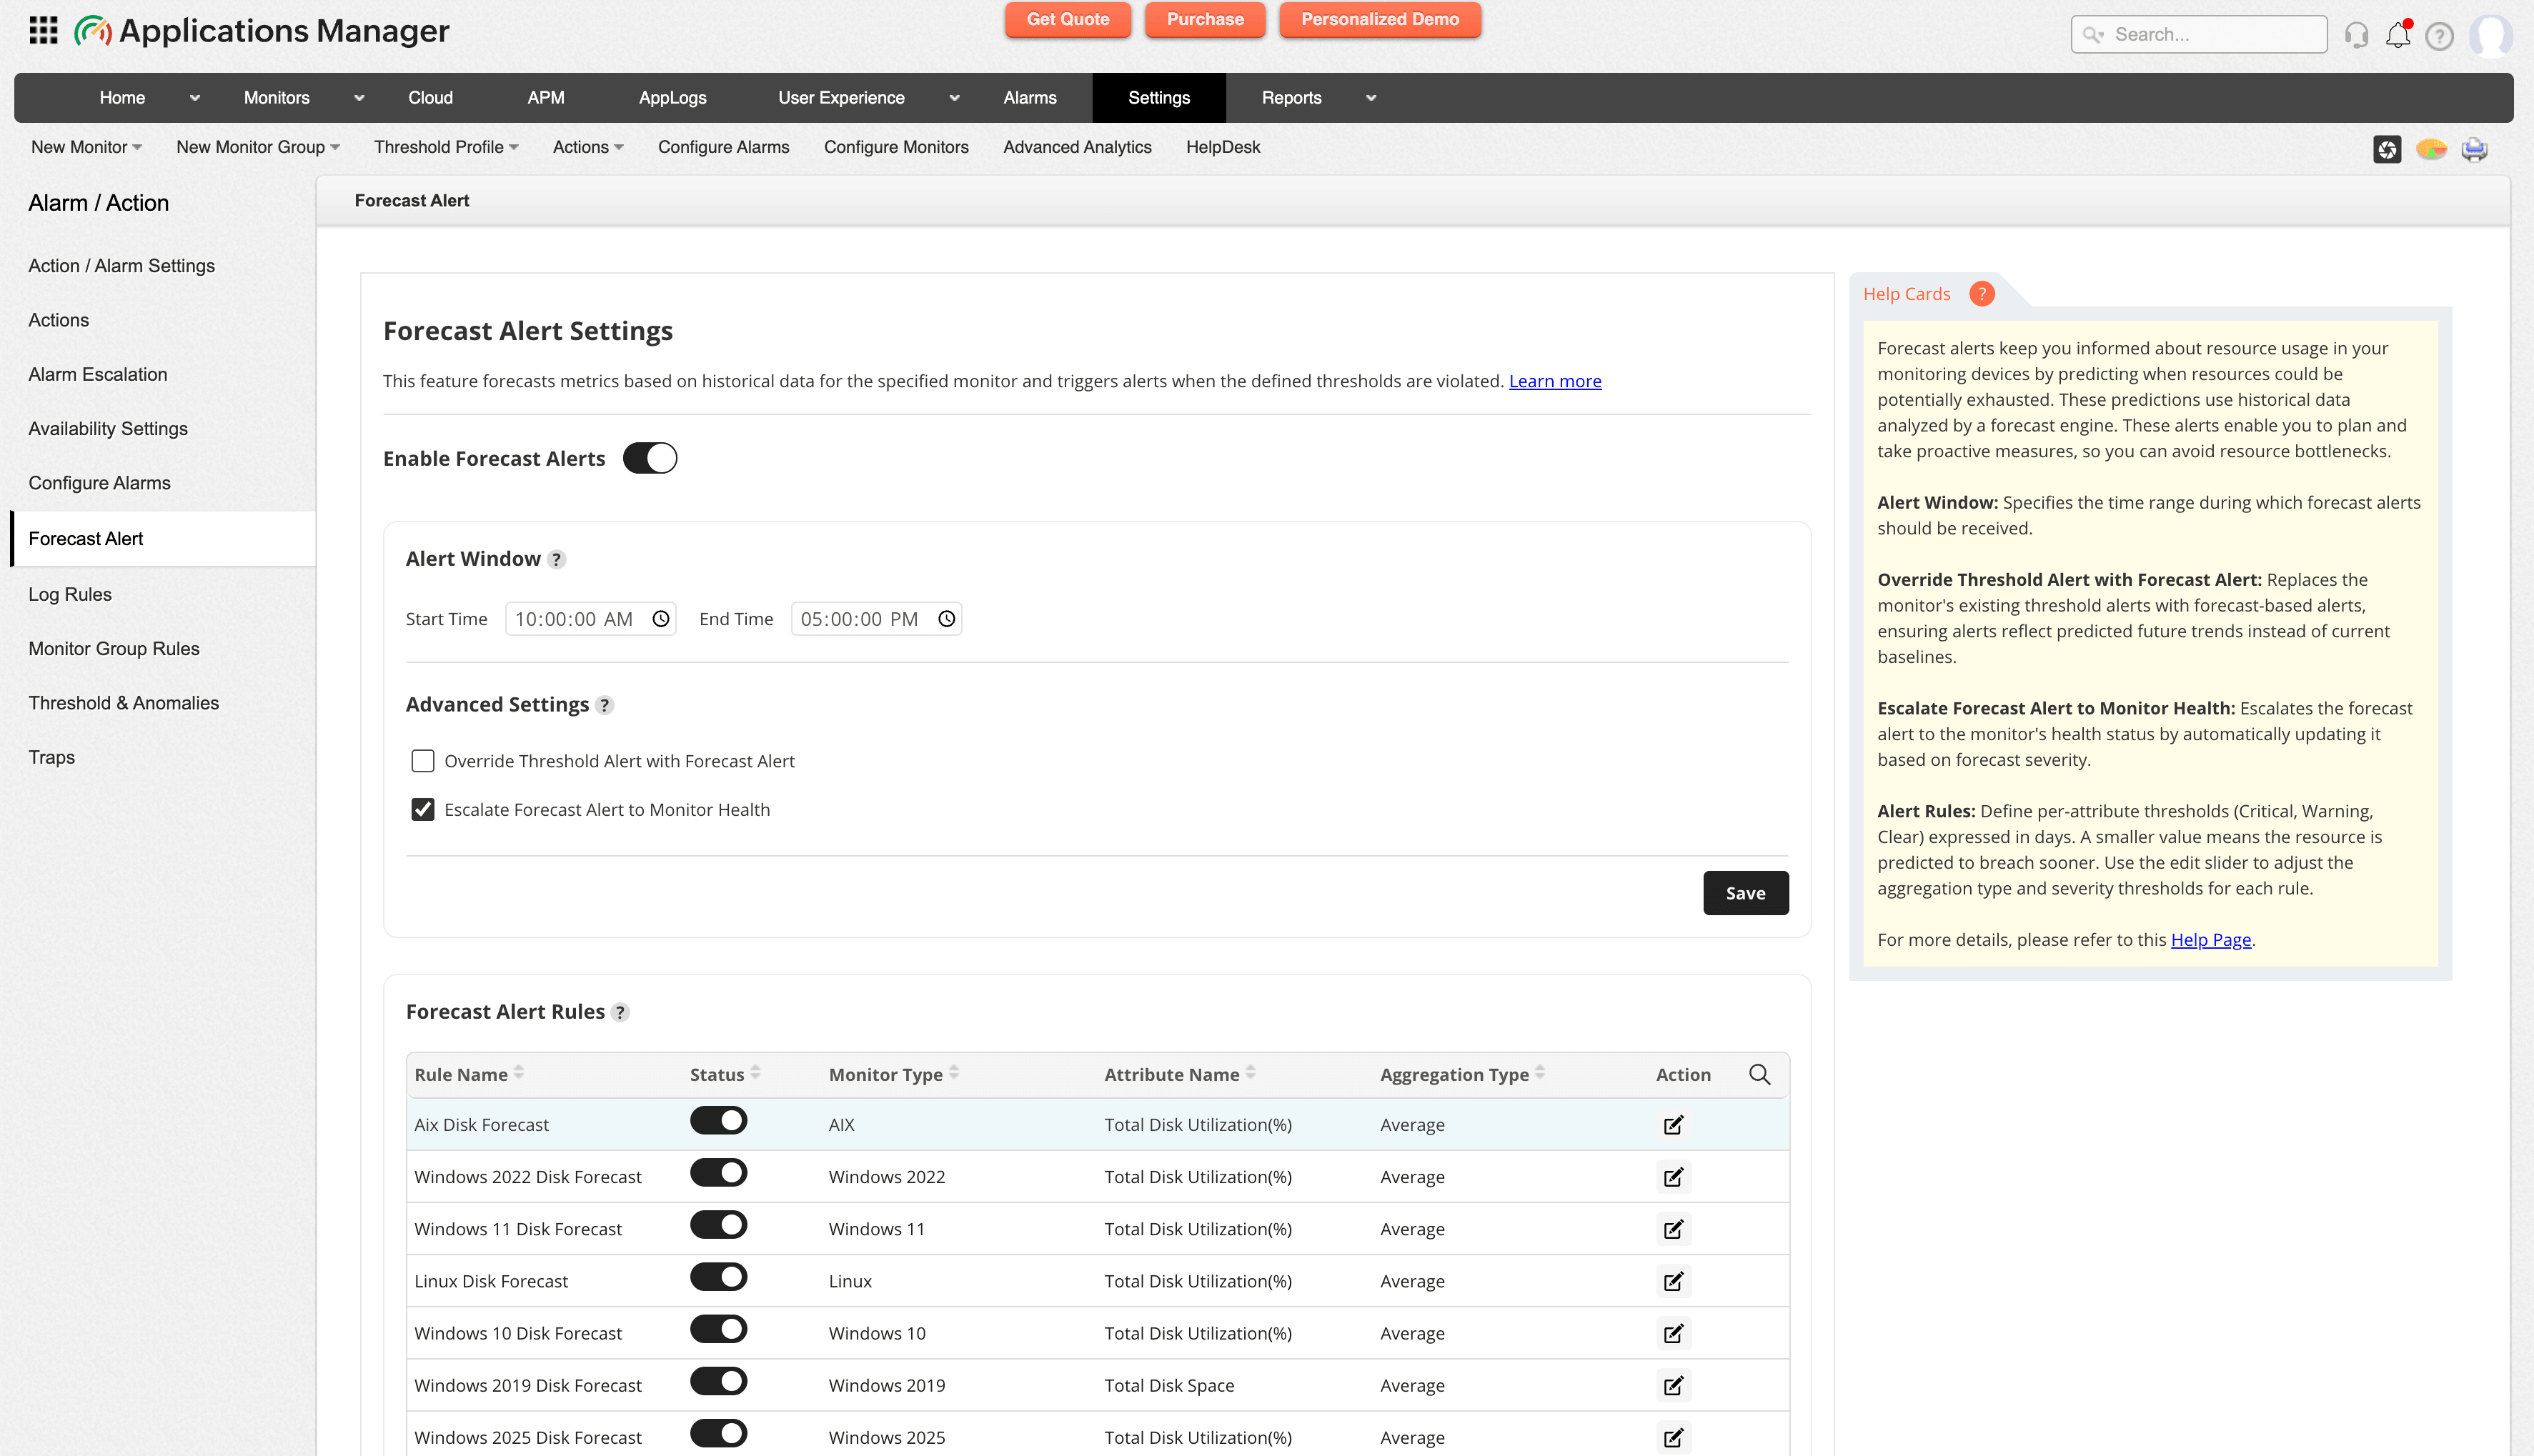Check Override Threshold Alert with Forecast Alert
Screen dimensions: 2534x1456
coord(423,761)
